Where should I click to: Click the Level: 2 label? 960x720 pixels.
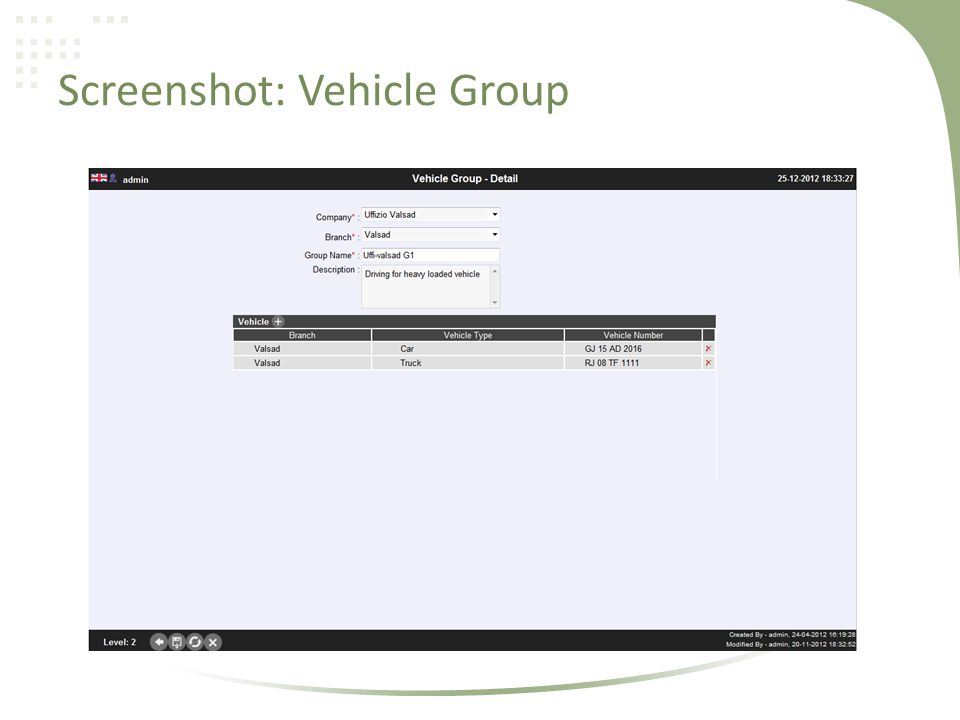point(119,642)
